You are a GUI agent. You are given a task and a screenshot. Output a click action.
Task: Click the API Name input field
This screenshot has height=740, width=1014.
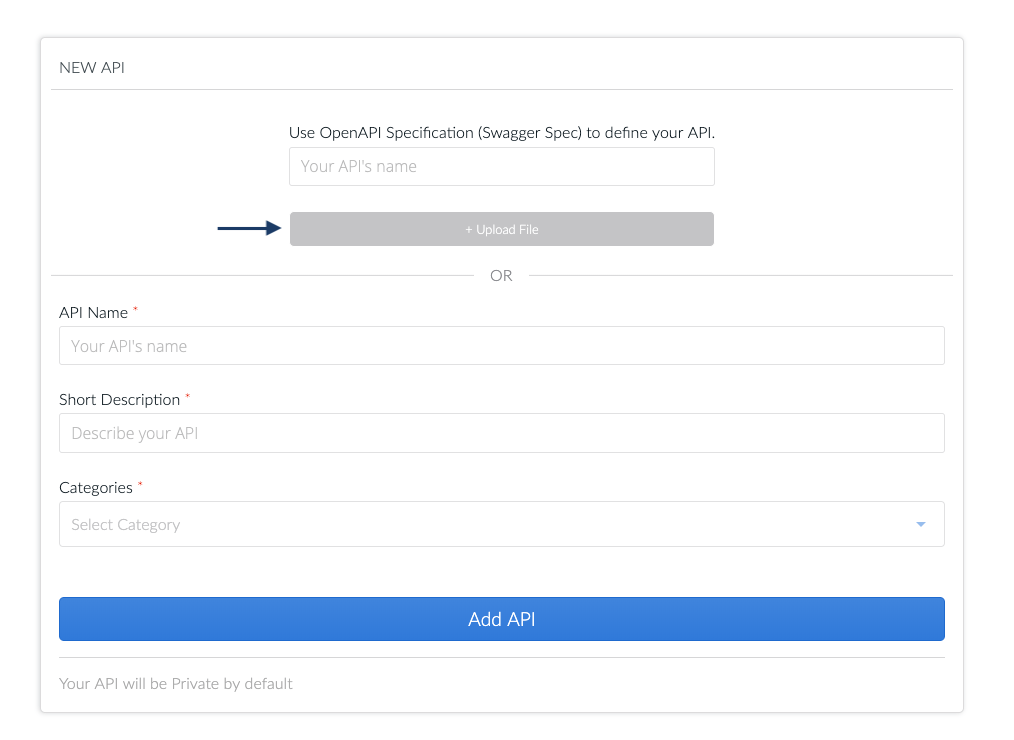[x=501, y=345]
